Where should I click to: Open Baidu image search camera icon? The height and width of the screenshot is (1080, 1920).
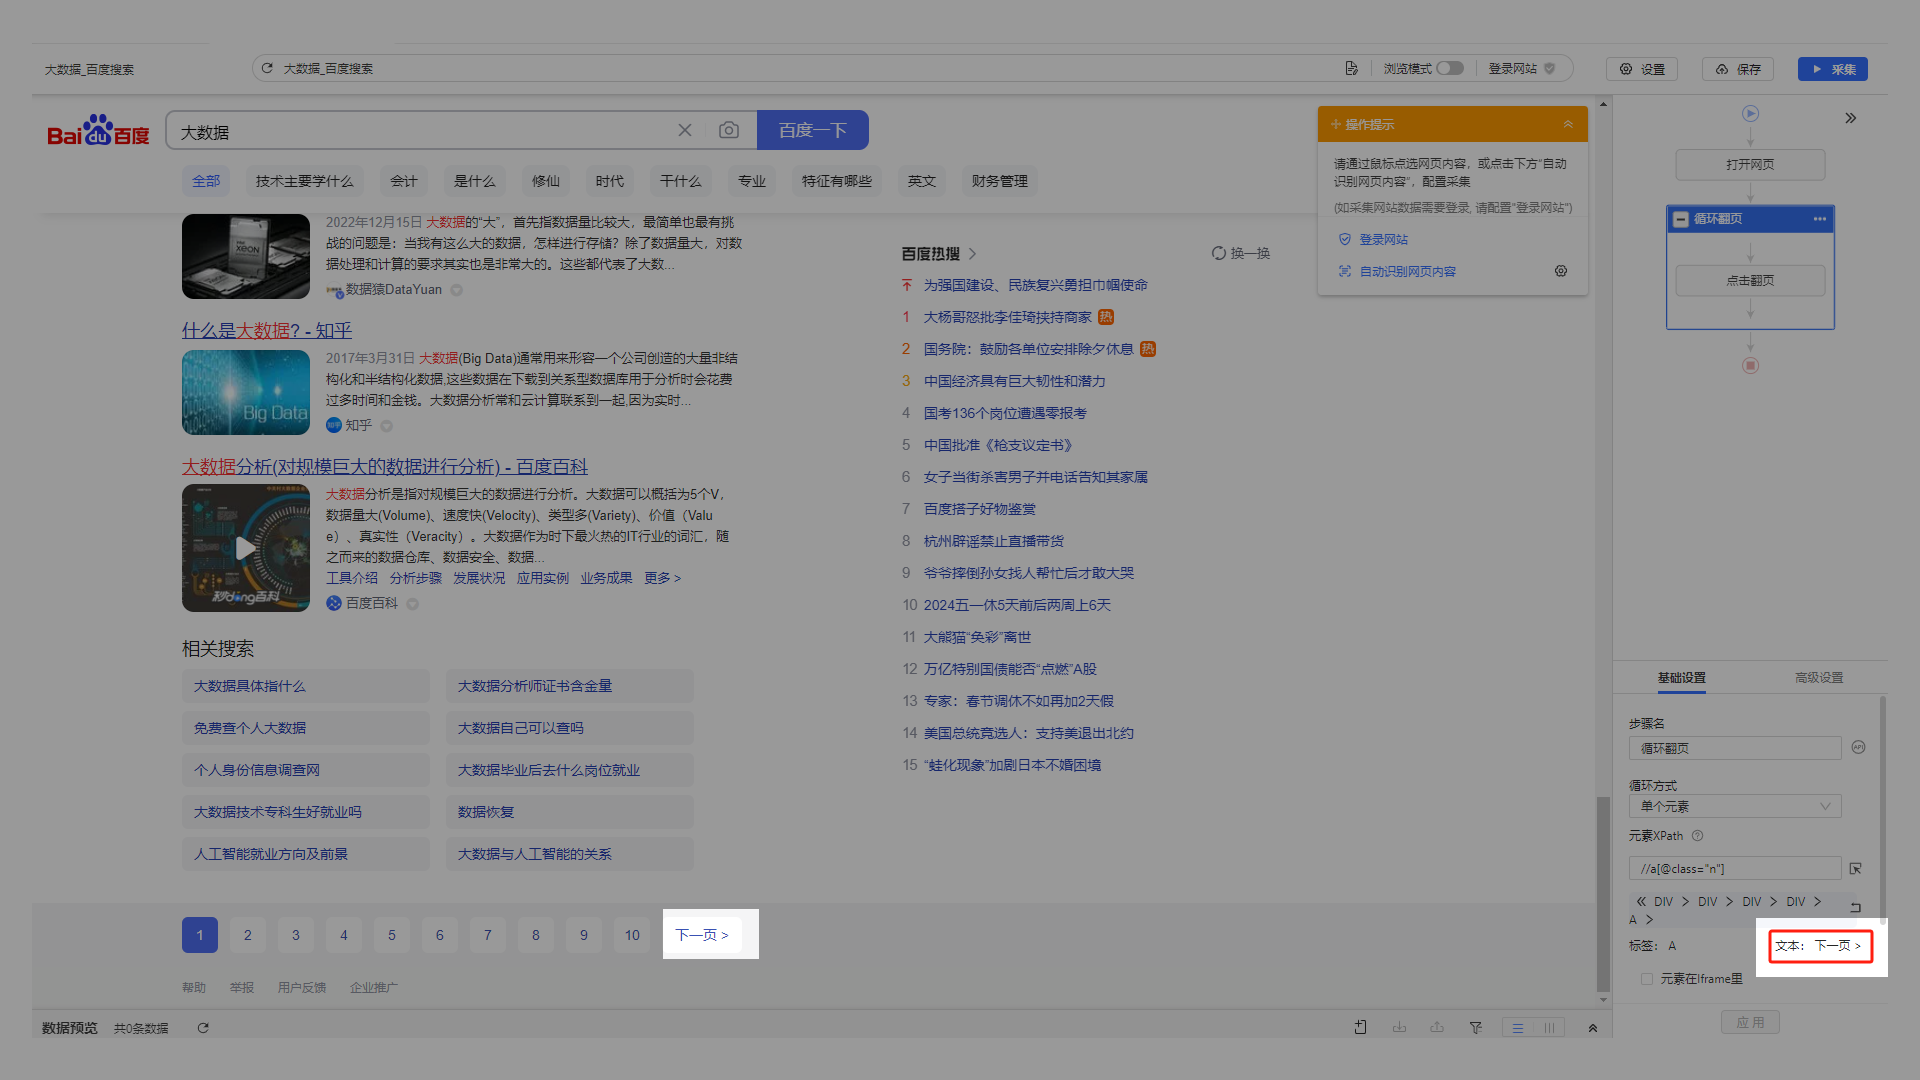[729, 130]
